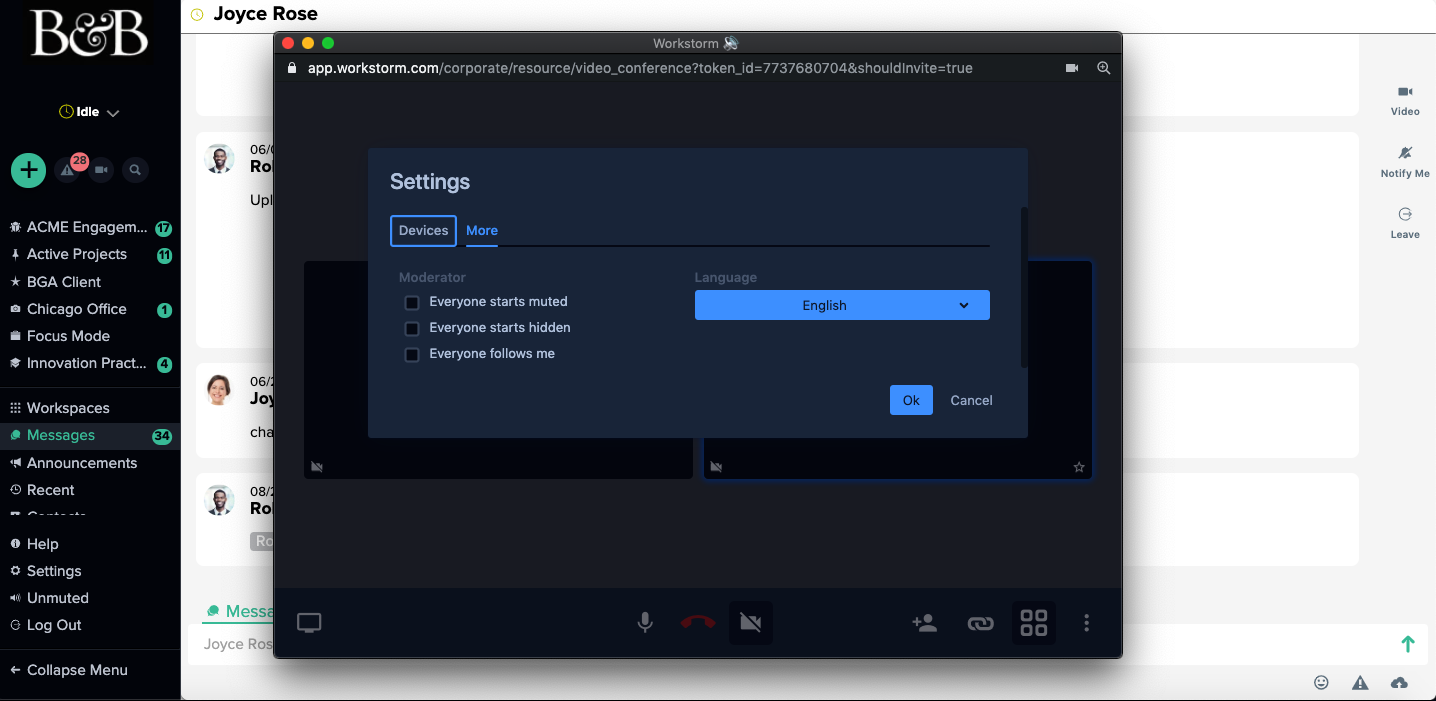The height and width of the screenshot is (701, 1436).
Task: Switch to the More tab
Action: click(482, 230)
